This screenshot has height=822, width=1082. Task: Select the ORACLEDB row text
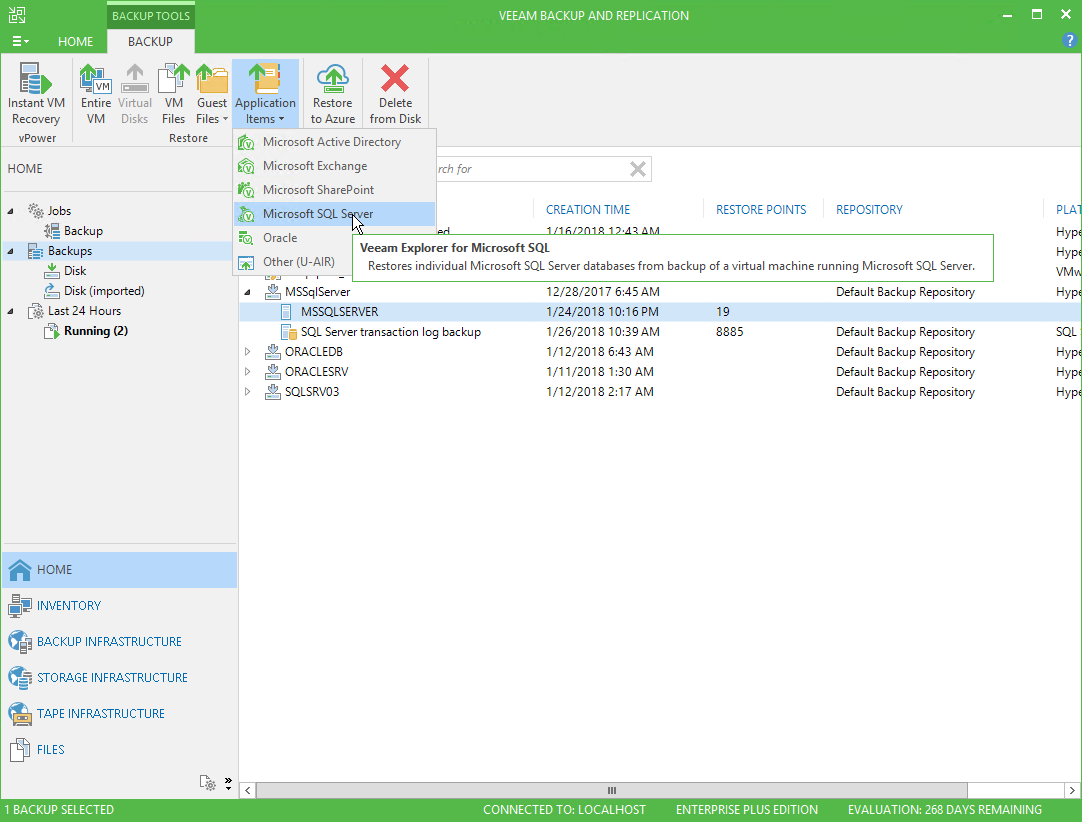313,352
